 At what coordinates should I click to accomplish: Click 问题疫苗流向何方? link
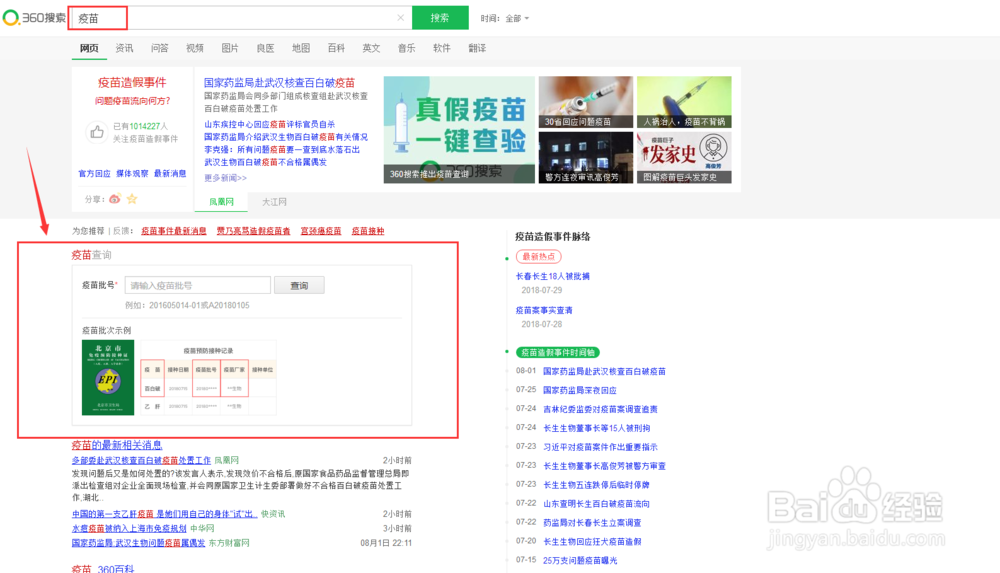pyautogui.click(x=133, y=101)
